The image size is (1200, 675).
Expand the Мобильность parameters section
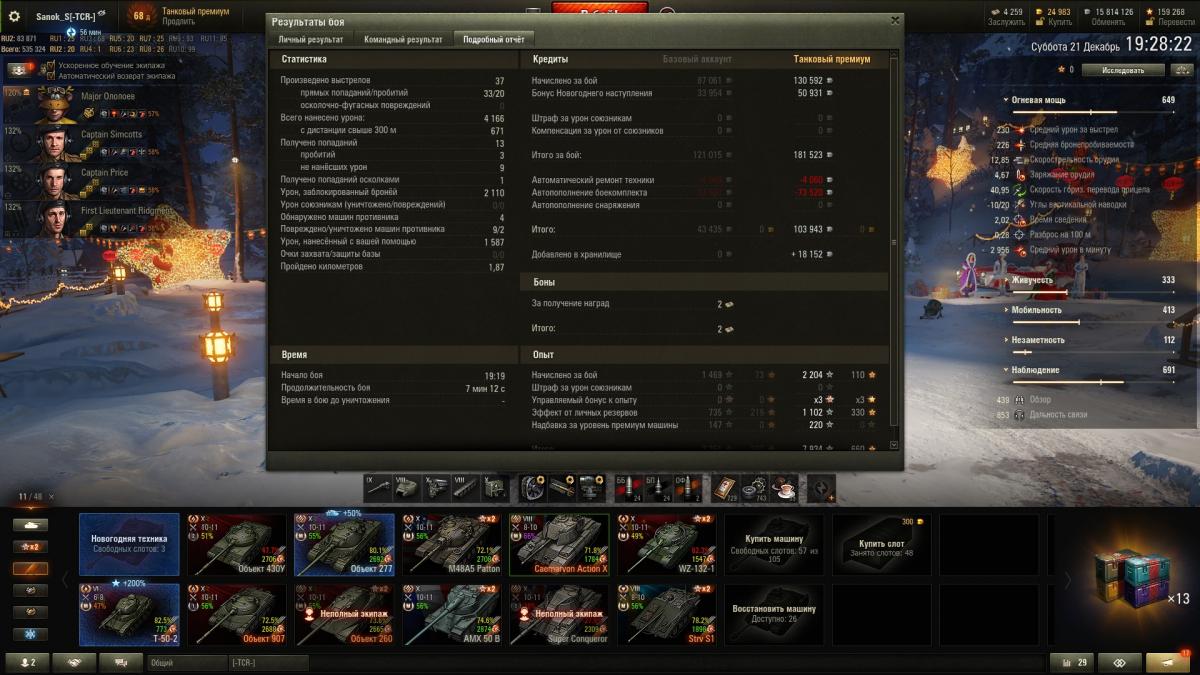click(x=1006, y=310)
